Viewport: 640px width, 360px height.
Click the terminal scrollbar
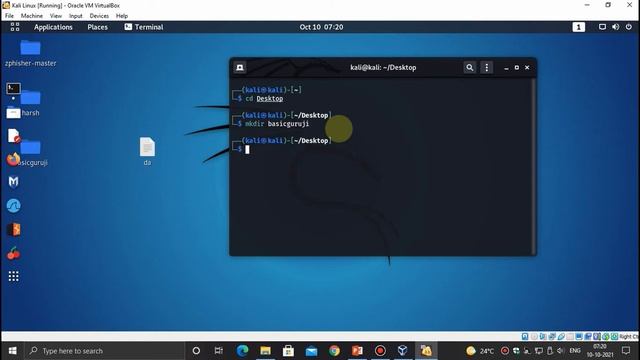533,167
